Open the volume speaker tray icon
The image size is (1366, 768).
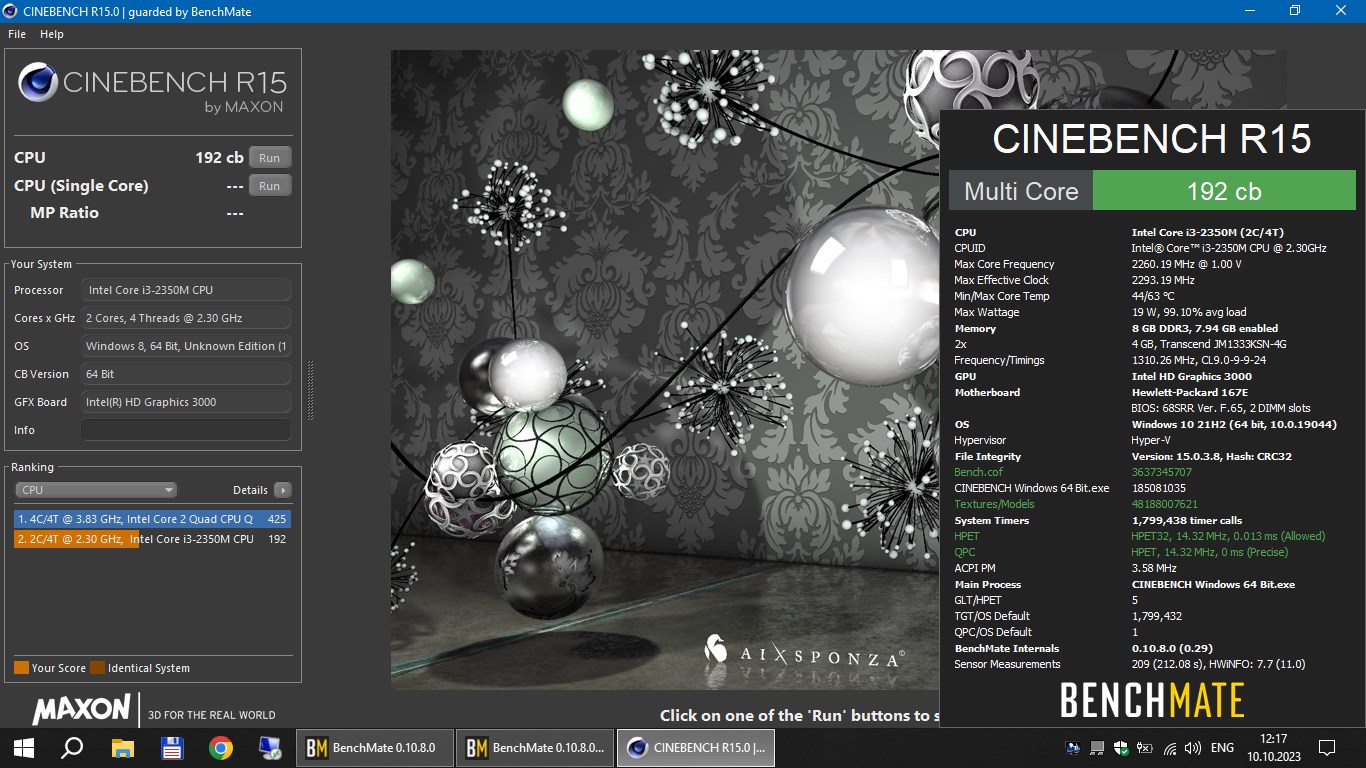point(1193,747)
